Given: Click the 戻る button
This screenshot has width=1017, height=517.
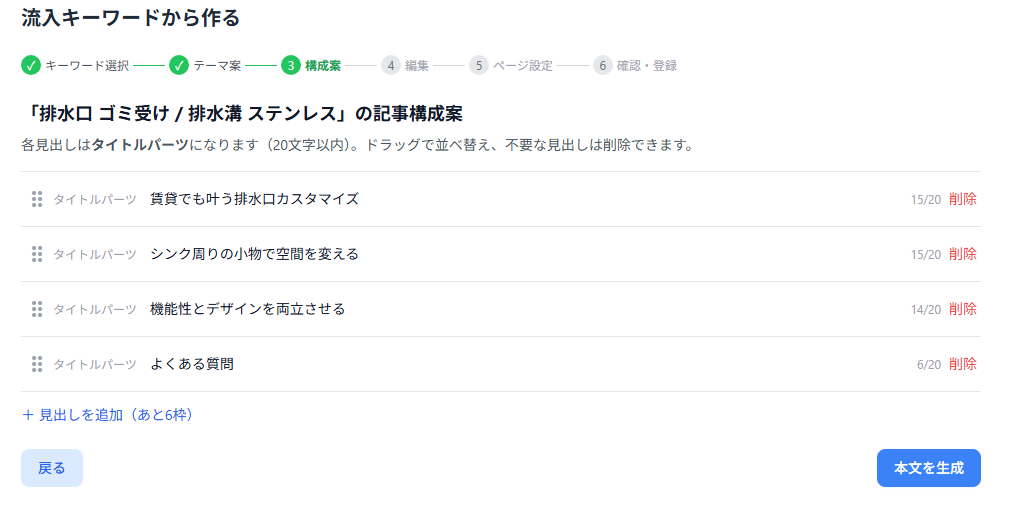Looking at the screenshot, I should tap(52, 468).
